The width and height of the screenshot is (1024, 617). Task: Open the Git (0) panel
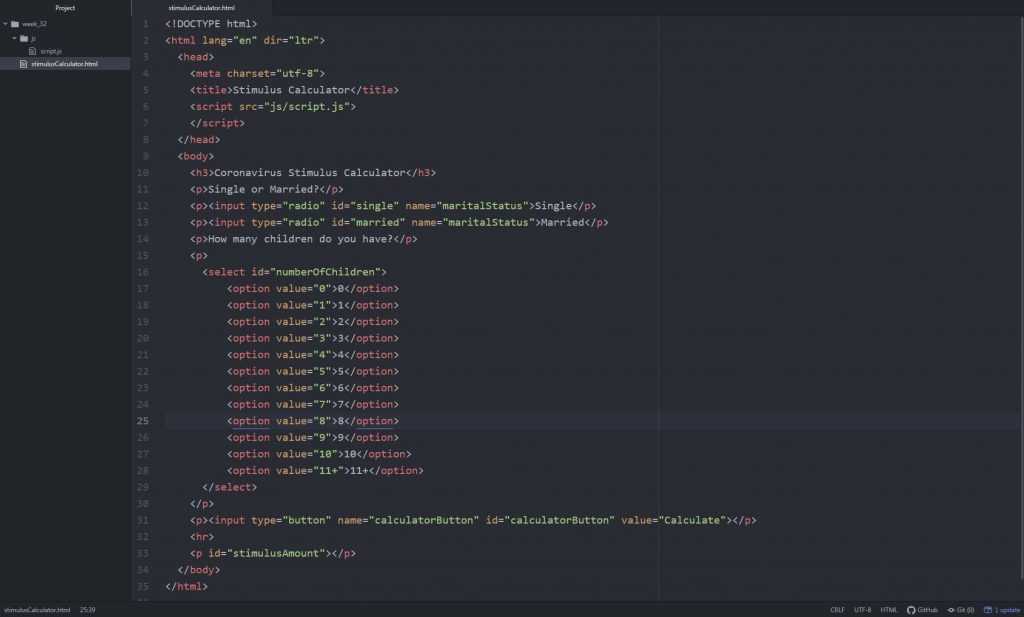pyautogui.click(x=965, y=610)
